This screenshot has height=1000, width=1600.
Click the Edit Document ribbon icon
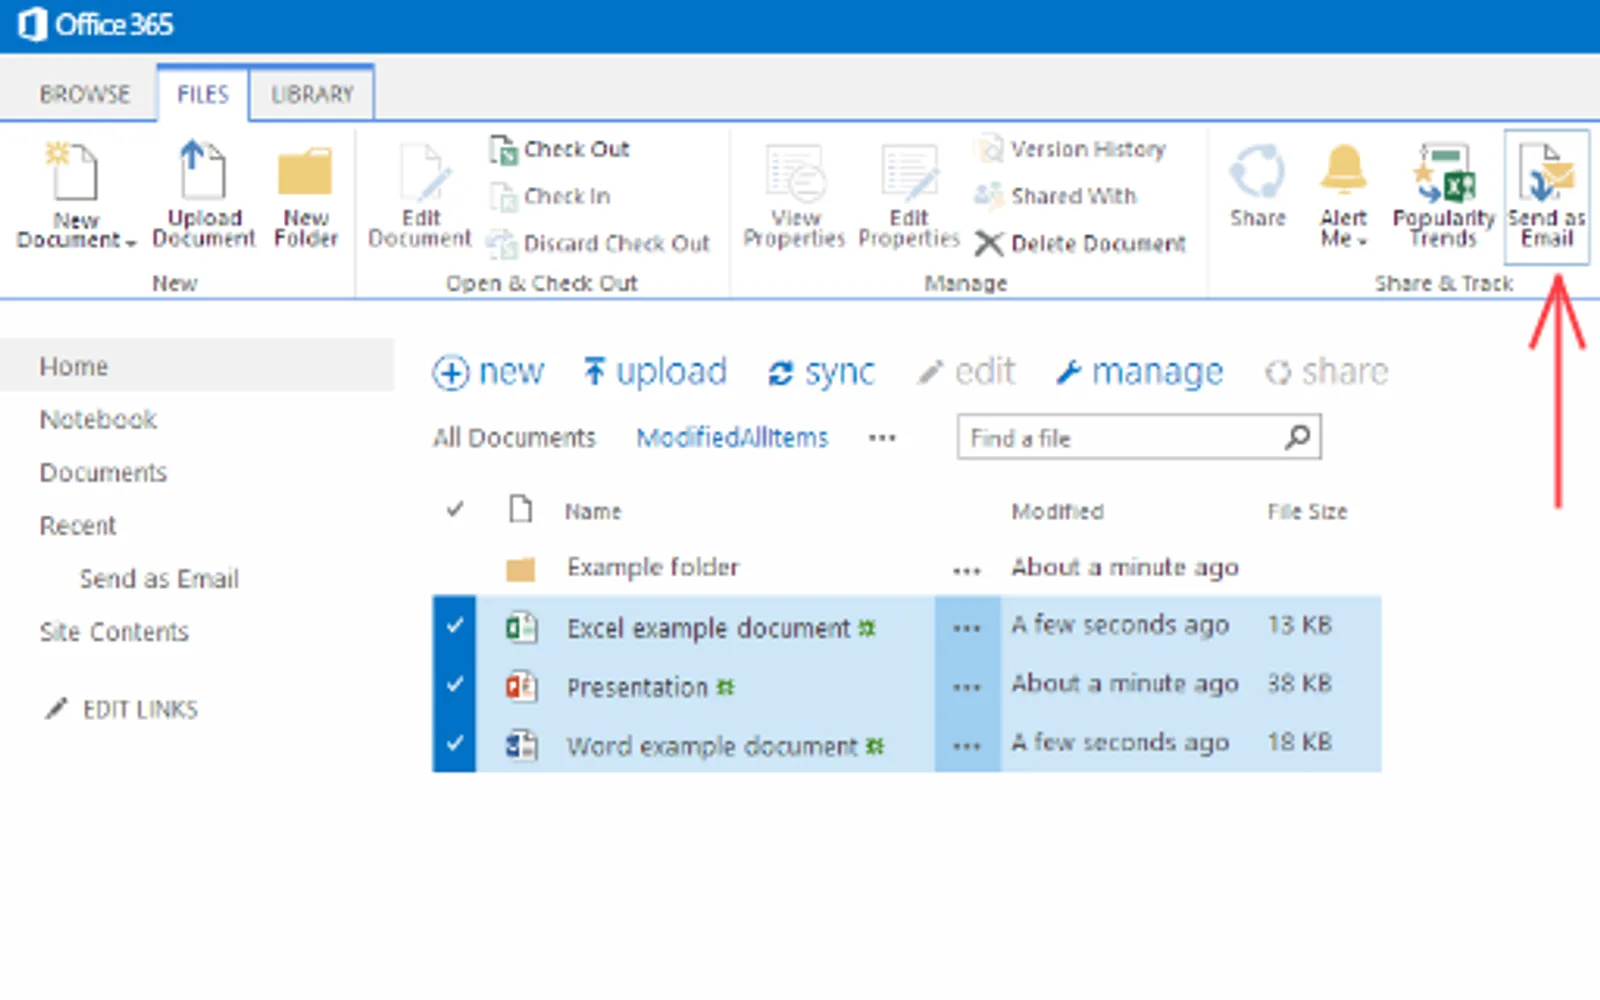[420, 195]
